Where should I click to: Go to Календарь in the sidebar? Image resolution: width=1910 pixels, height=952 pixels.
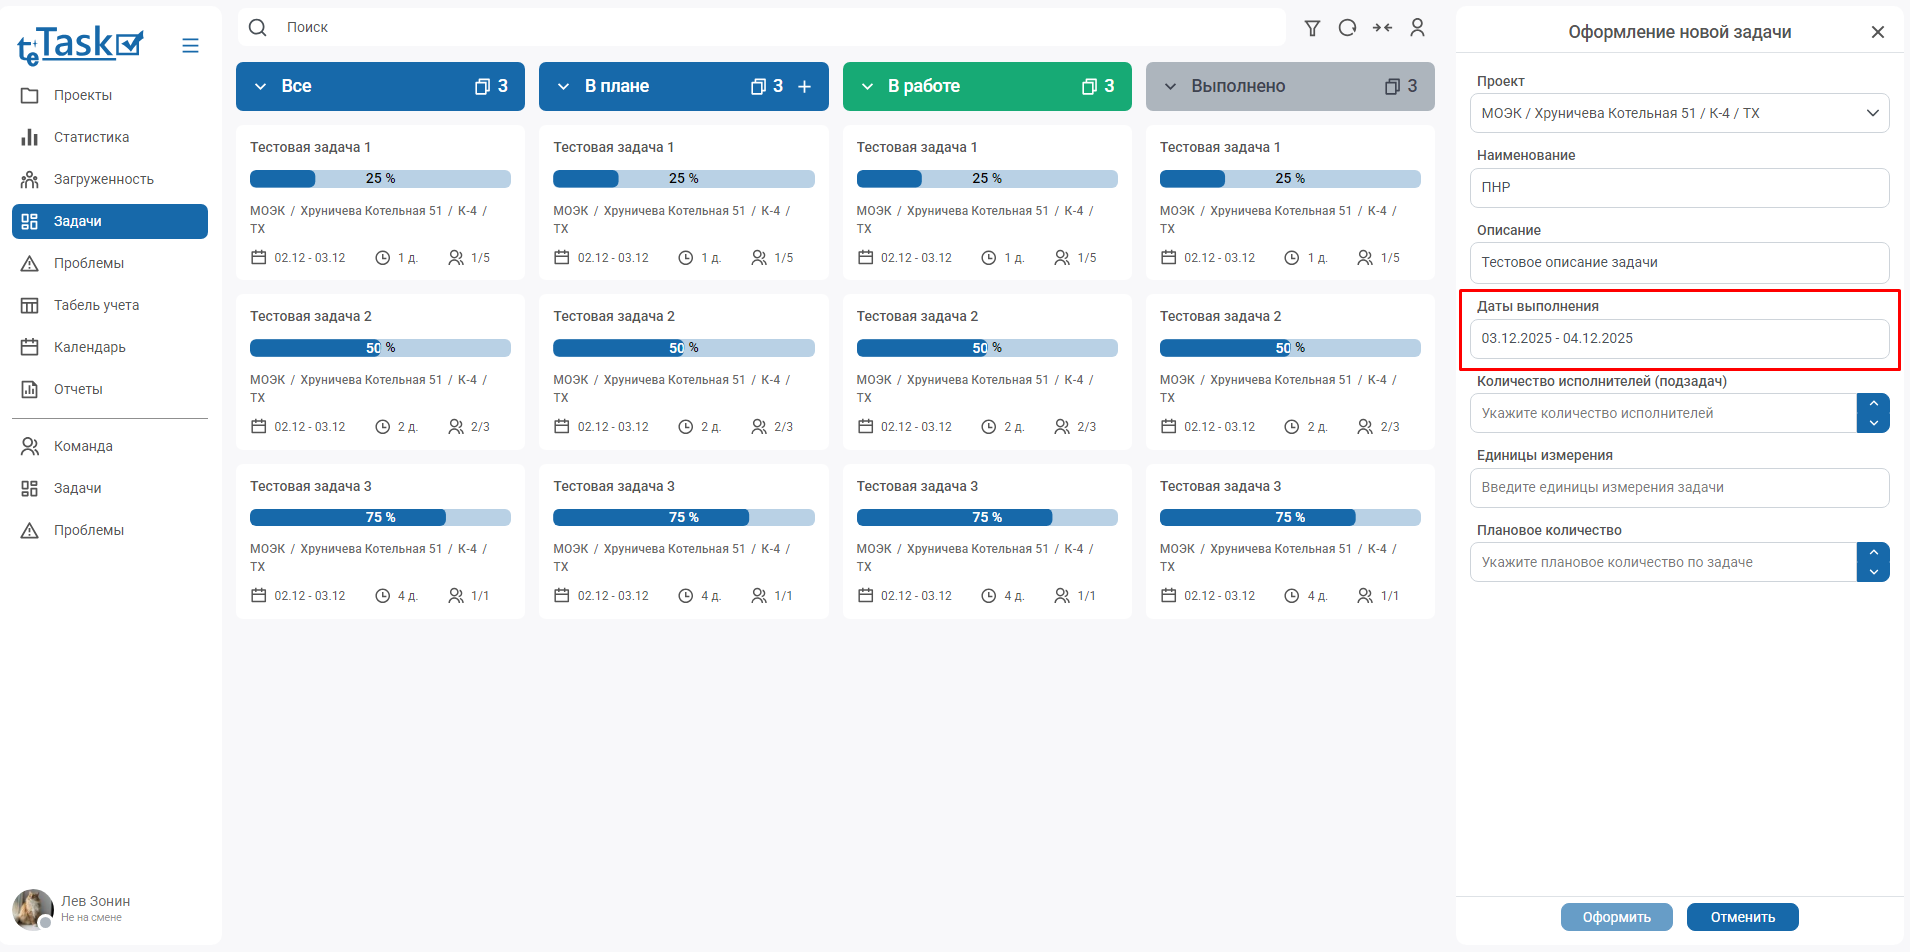click(89, 347)
